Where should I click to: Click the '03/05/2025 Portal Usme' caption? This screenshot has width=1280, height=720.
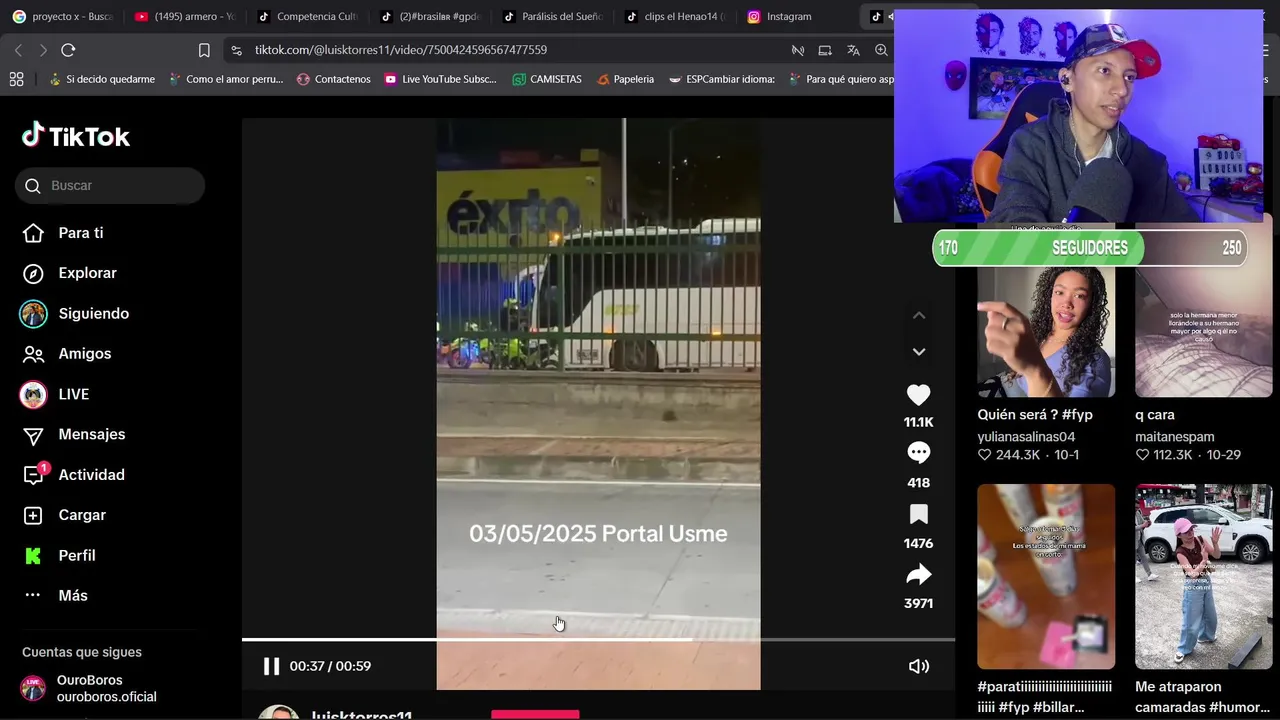(598, 534)
